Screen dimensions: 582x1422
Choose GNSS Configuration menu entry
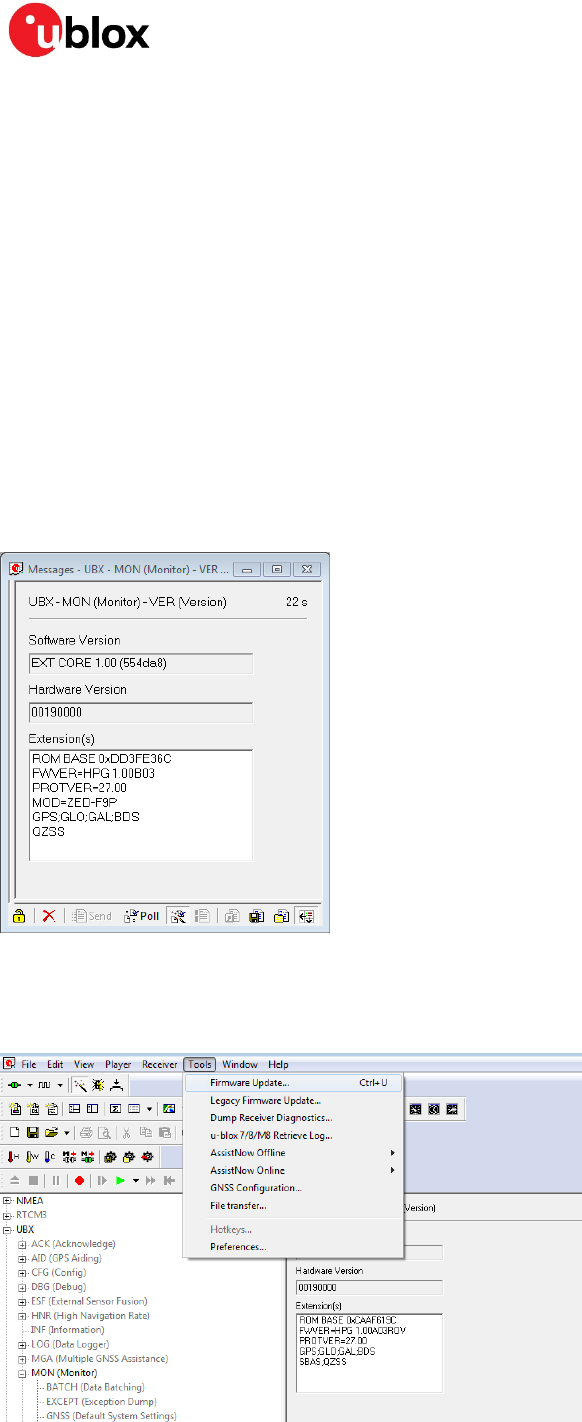click(255, 1188)
